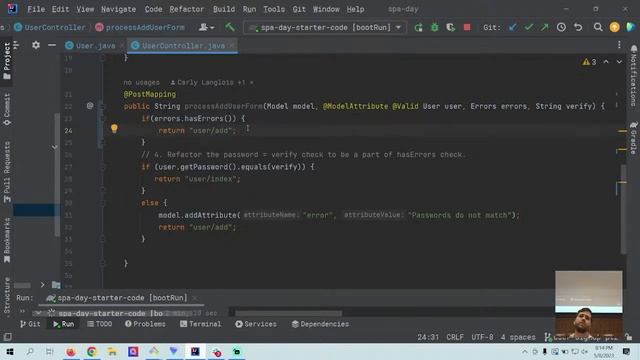Open the spa-day-starter-code run configuration dropdown
This screenshot has width=640, height=360.
click(x=325, y=27)
